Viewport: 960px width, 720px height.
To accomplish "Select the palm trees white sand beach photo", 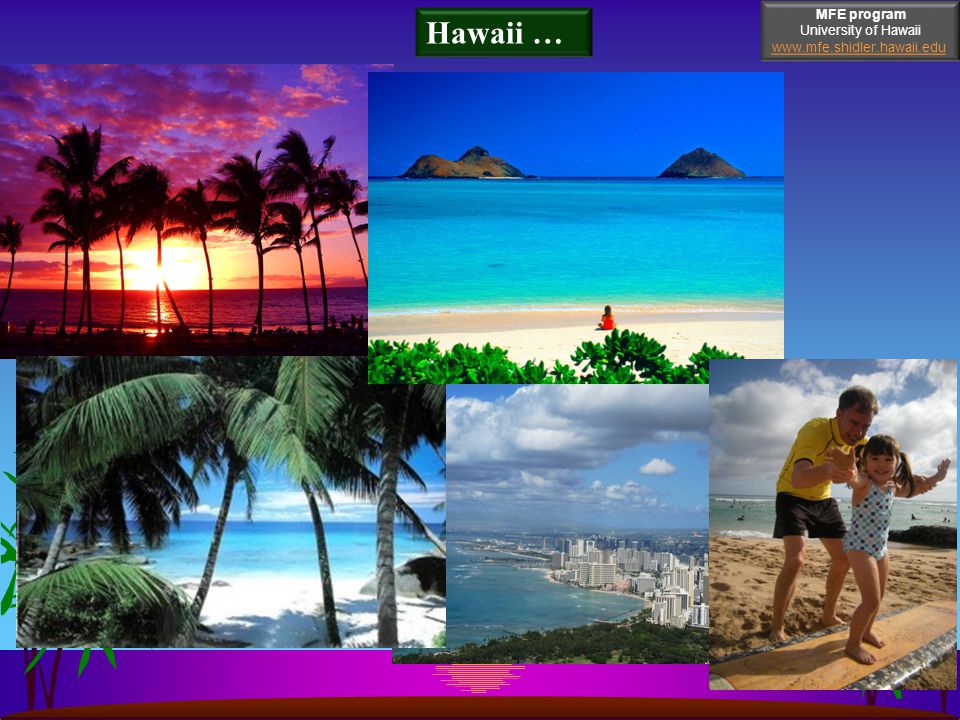I will coord(231,502).
